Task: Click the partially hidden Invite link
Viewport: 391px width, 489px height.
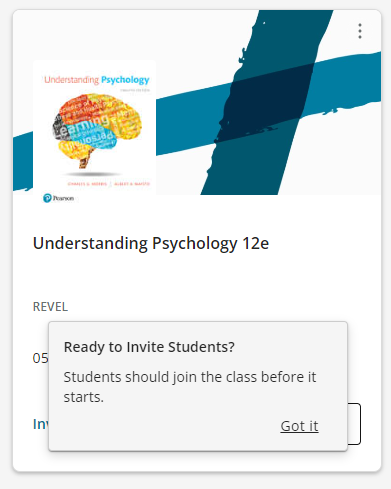Action: point(41,424)
